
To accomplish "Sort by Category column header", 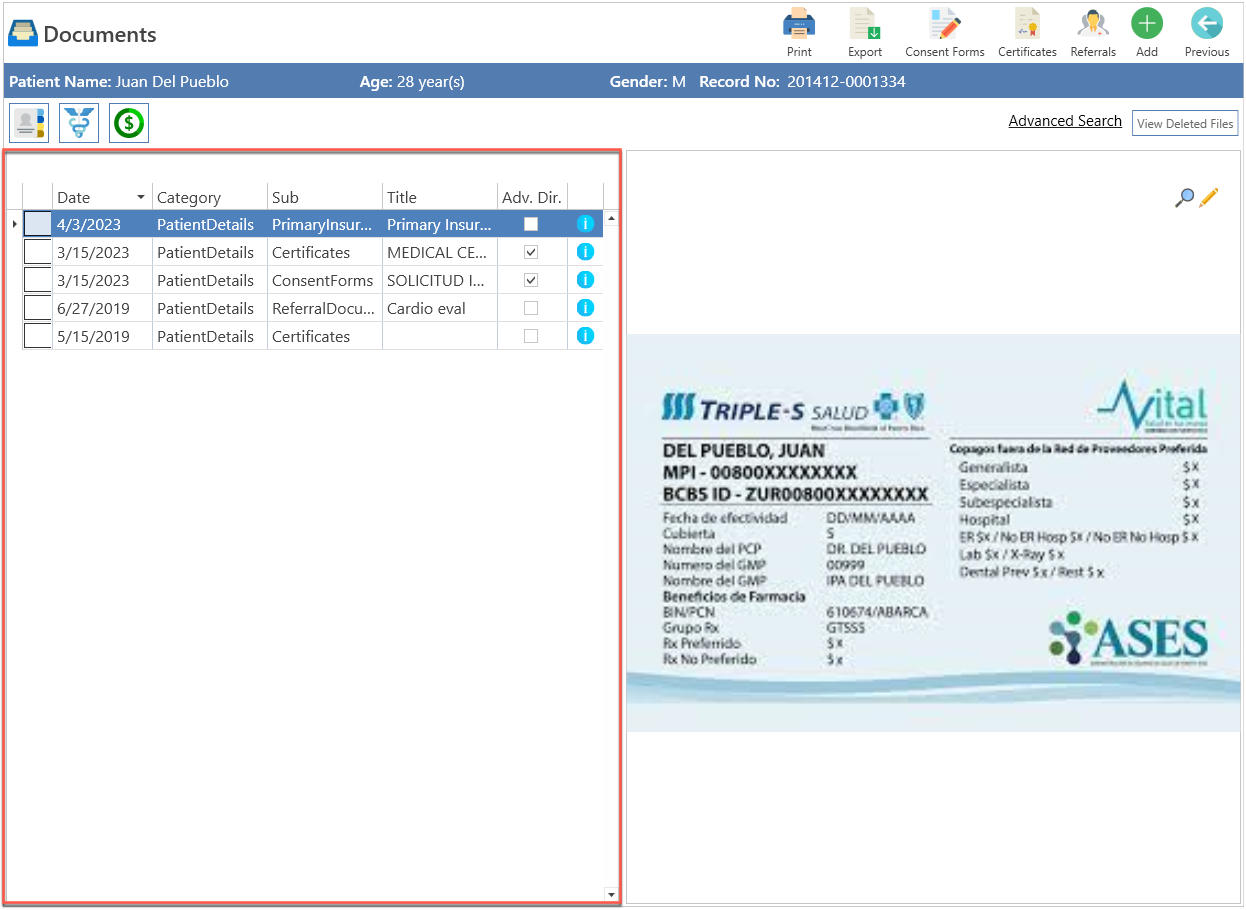I will [x=209, y=197].
